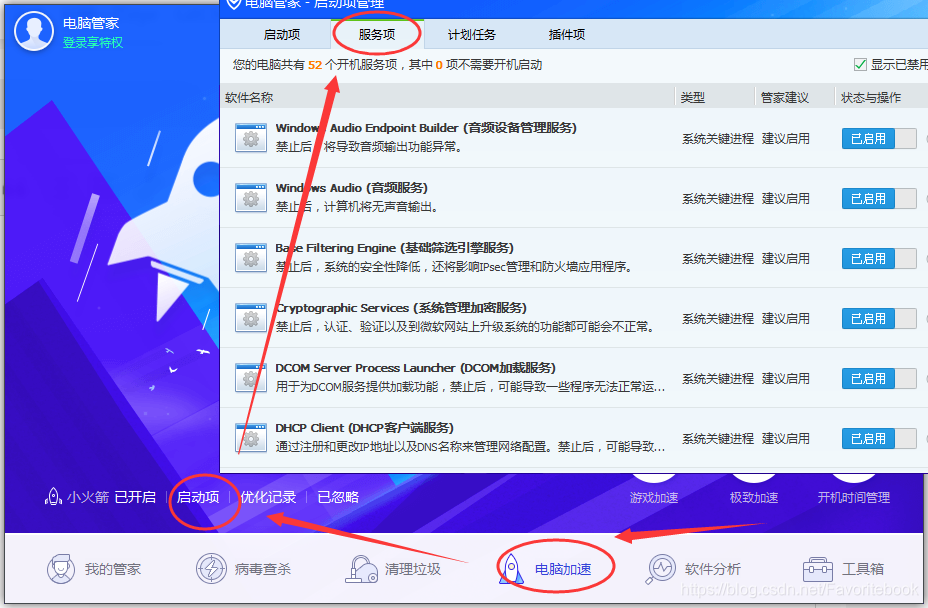Switch to the 启动项 tab

[282, 34]
